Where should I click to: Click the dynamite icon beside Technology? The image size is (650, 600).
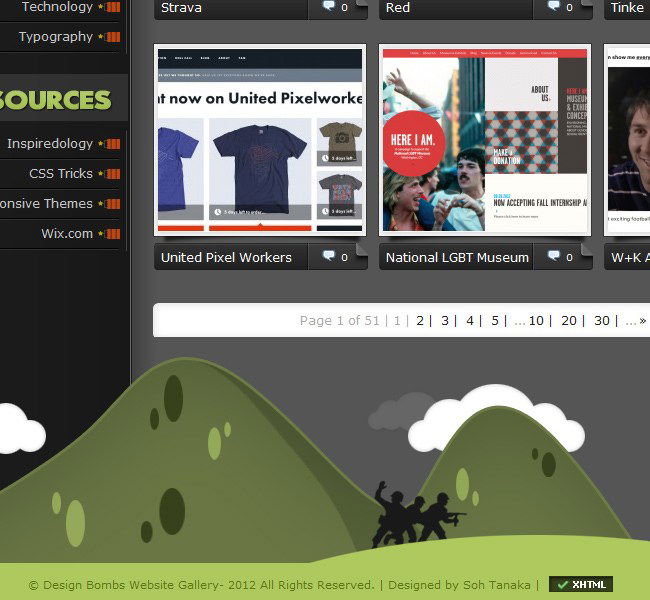[x=109, y=7]
